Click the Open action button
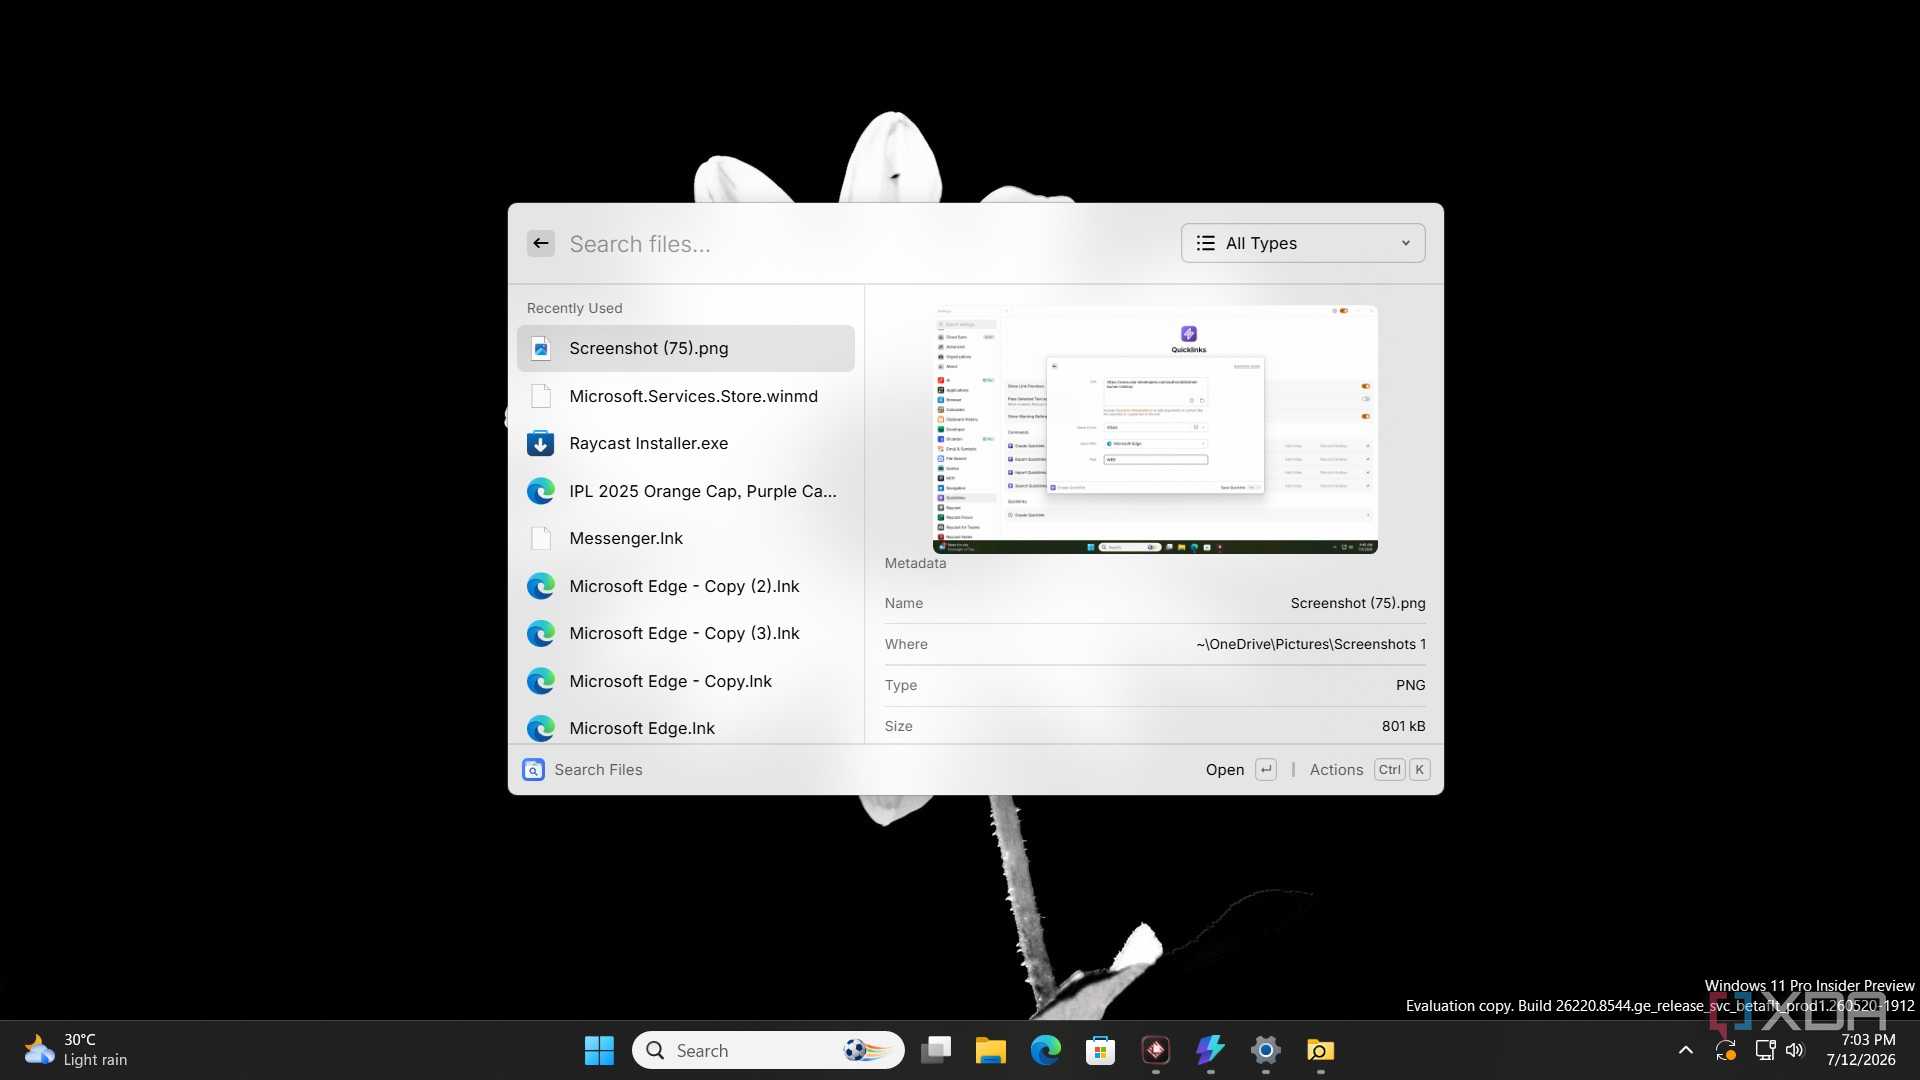The image size is (1920, 1080). click(1225, 770)
